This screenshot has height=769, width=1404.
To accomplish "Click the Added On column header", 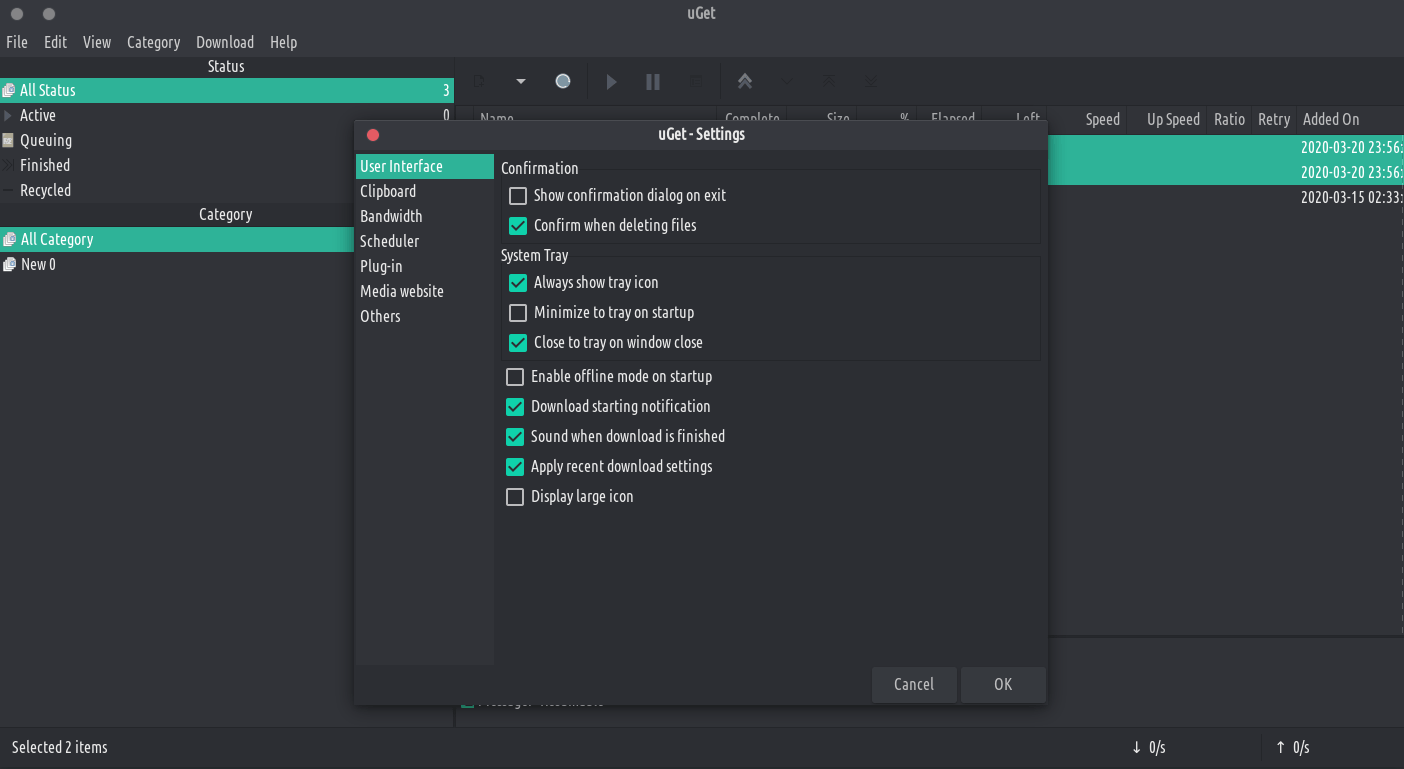I will 1350,119.
